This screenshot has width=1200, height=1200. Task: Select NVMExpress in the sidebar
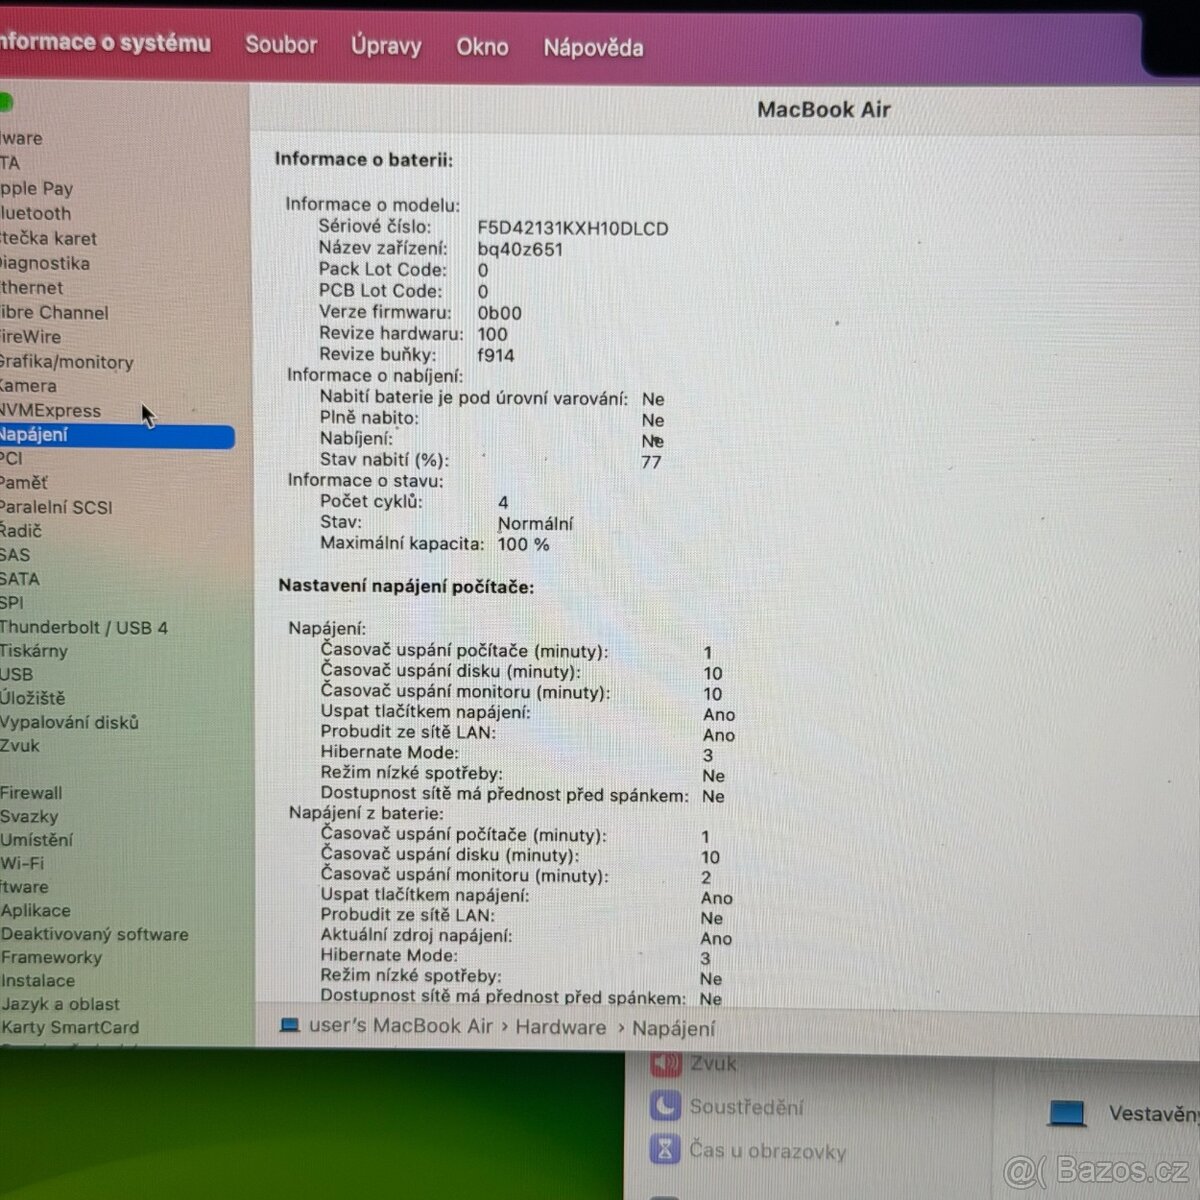coord(51,411)
